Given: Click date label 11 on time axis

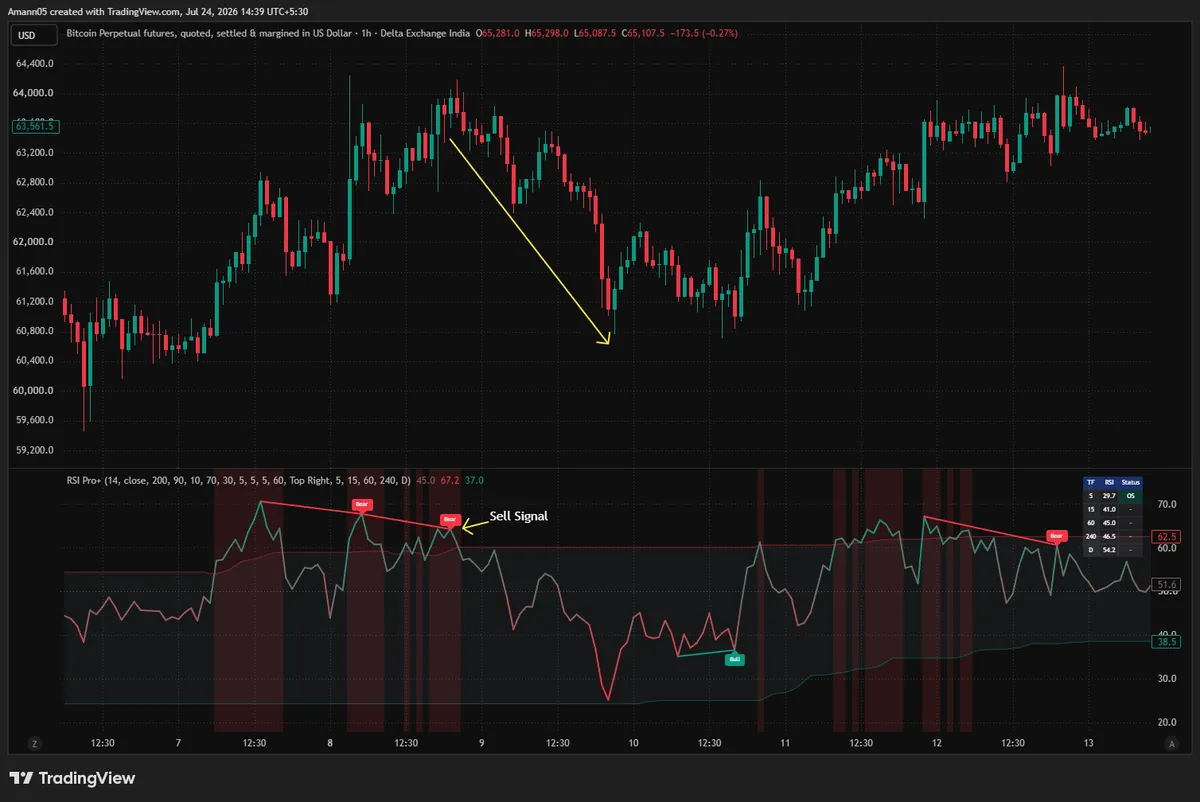Looking at the screenshot, I should click(785, 743).
